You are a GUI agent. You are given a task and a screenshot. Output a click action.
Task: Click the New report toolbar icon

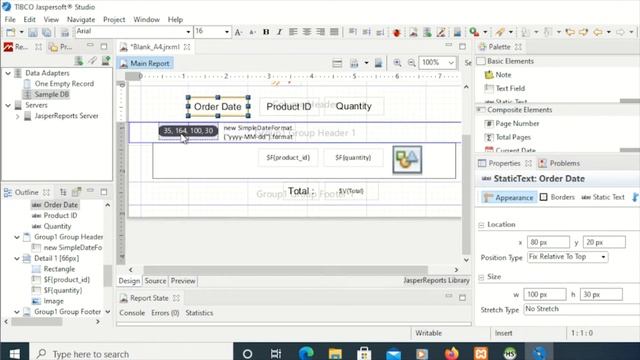pyautogui.click(x=11, y=32)
